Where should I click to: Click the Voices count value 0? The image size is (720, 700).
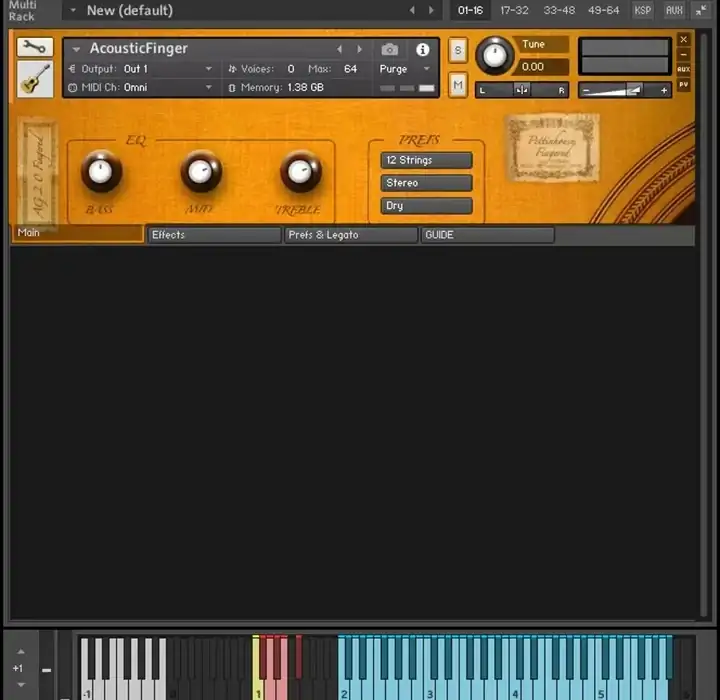pyautogui.click(x=291, y=69)
